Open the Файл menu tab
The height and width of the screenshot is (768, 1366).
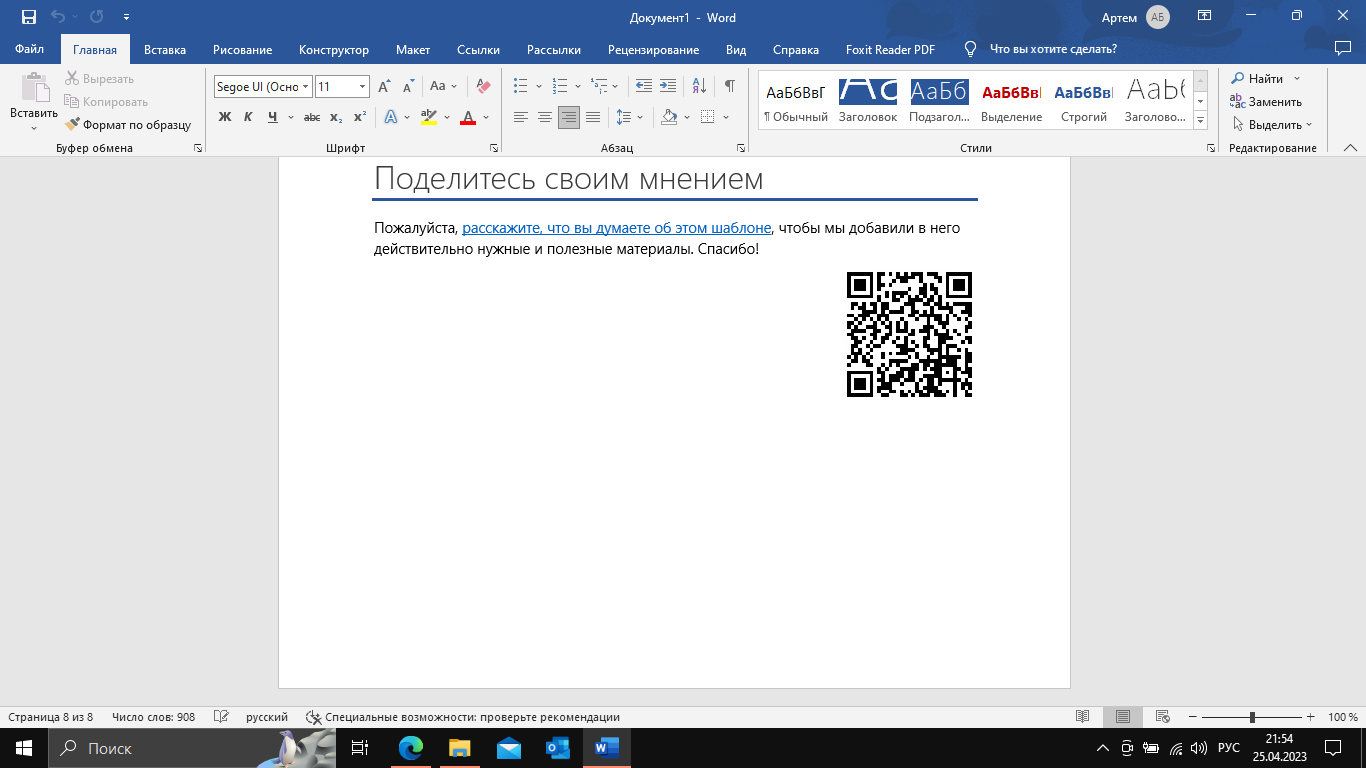30,50
